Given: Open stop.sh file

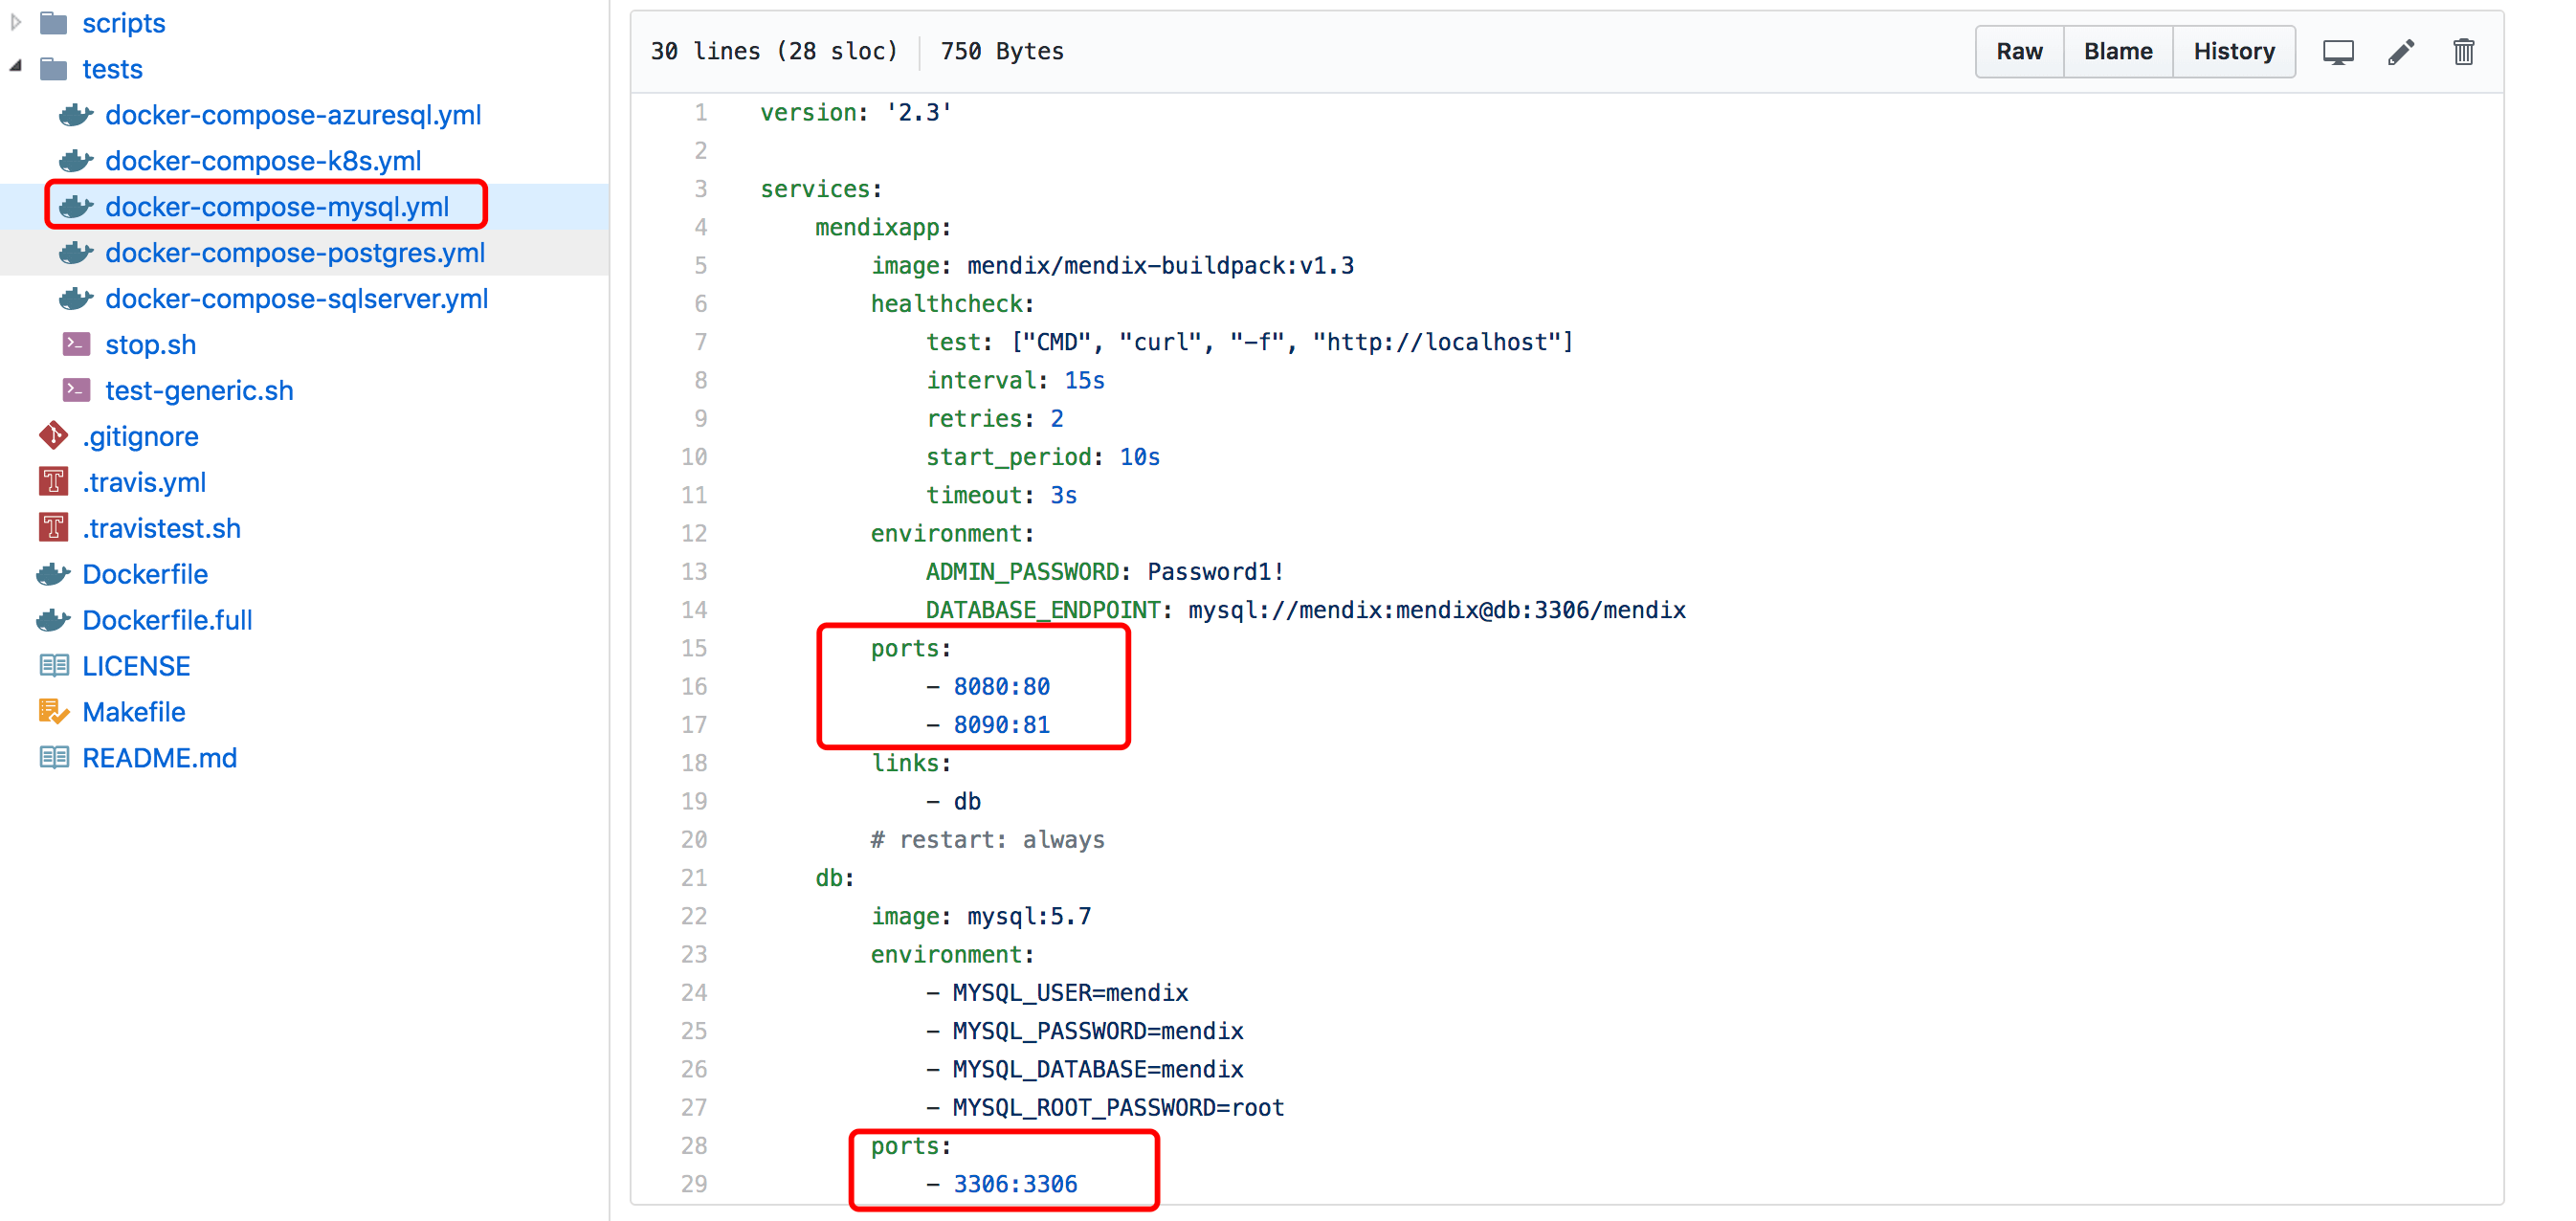Looking at the screenshot, I should 151,345.
